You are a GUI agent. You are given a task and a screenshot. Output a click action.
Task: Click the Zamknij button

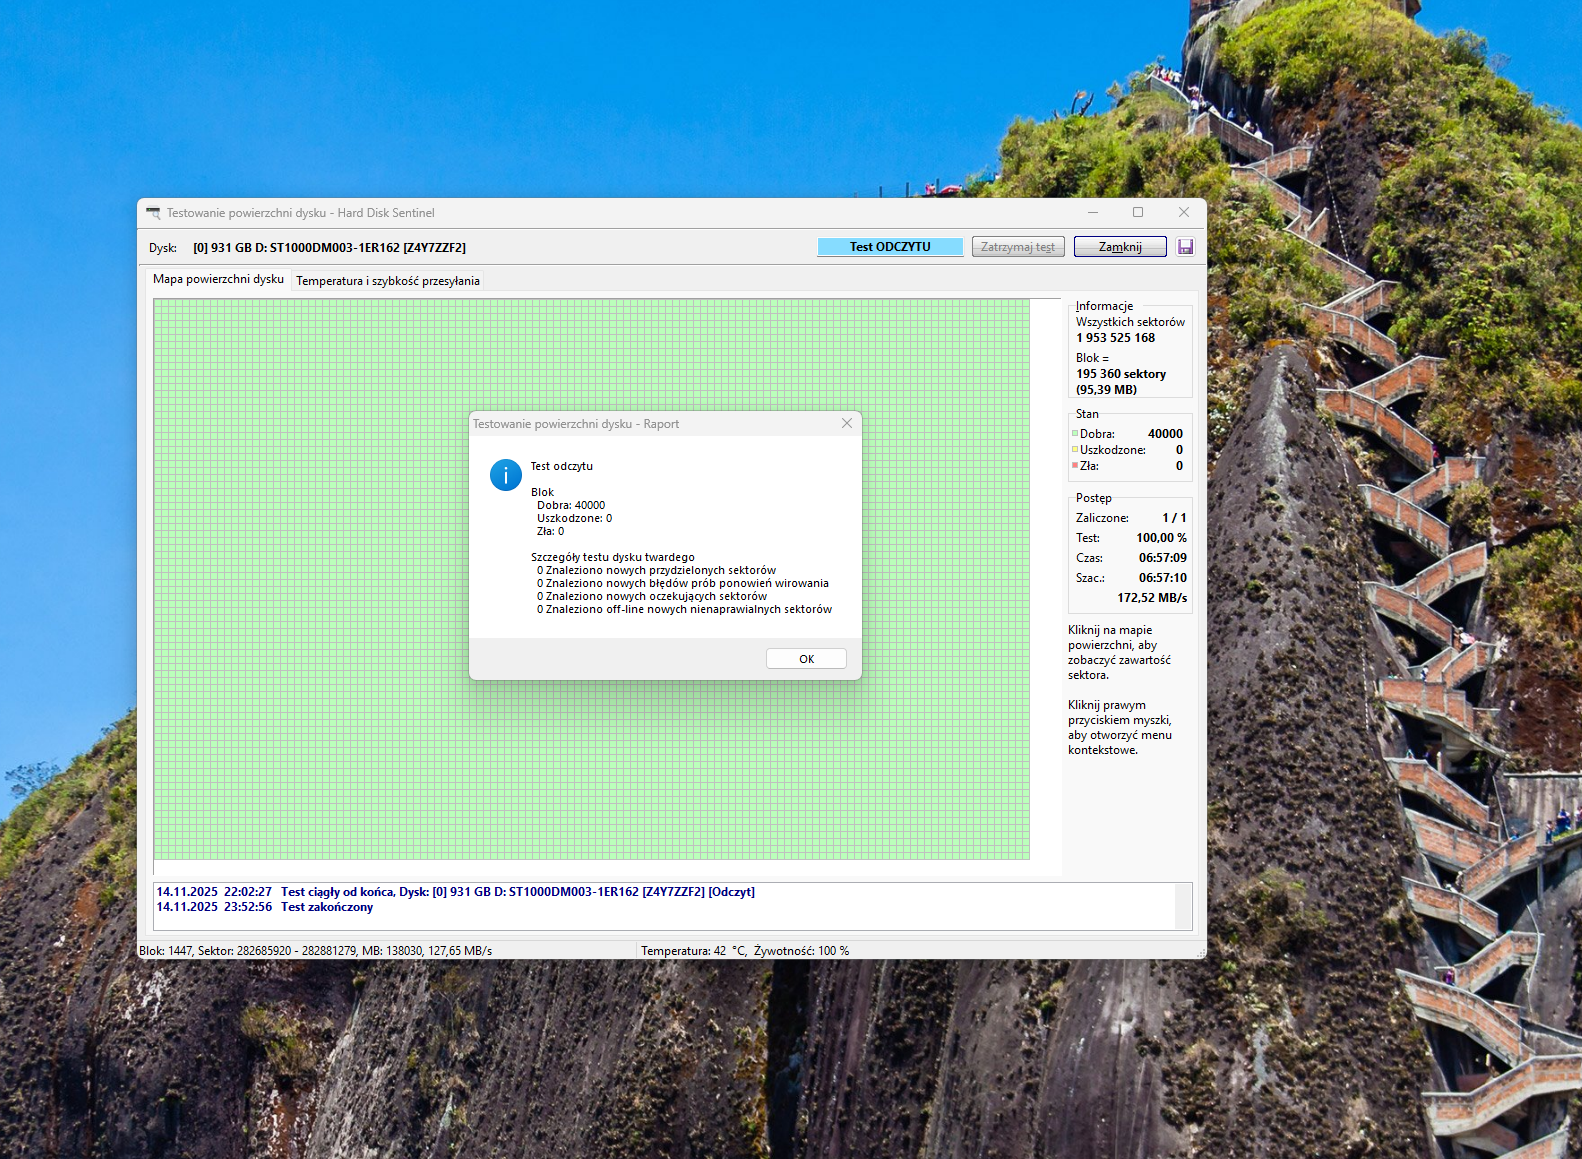[1119, 247]
